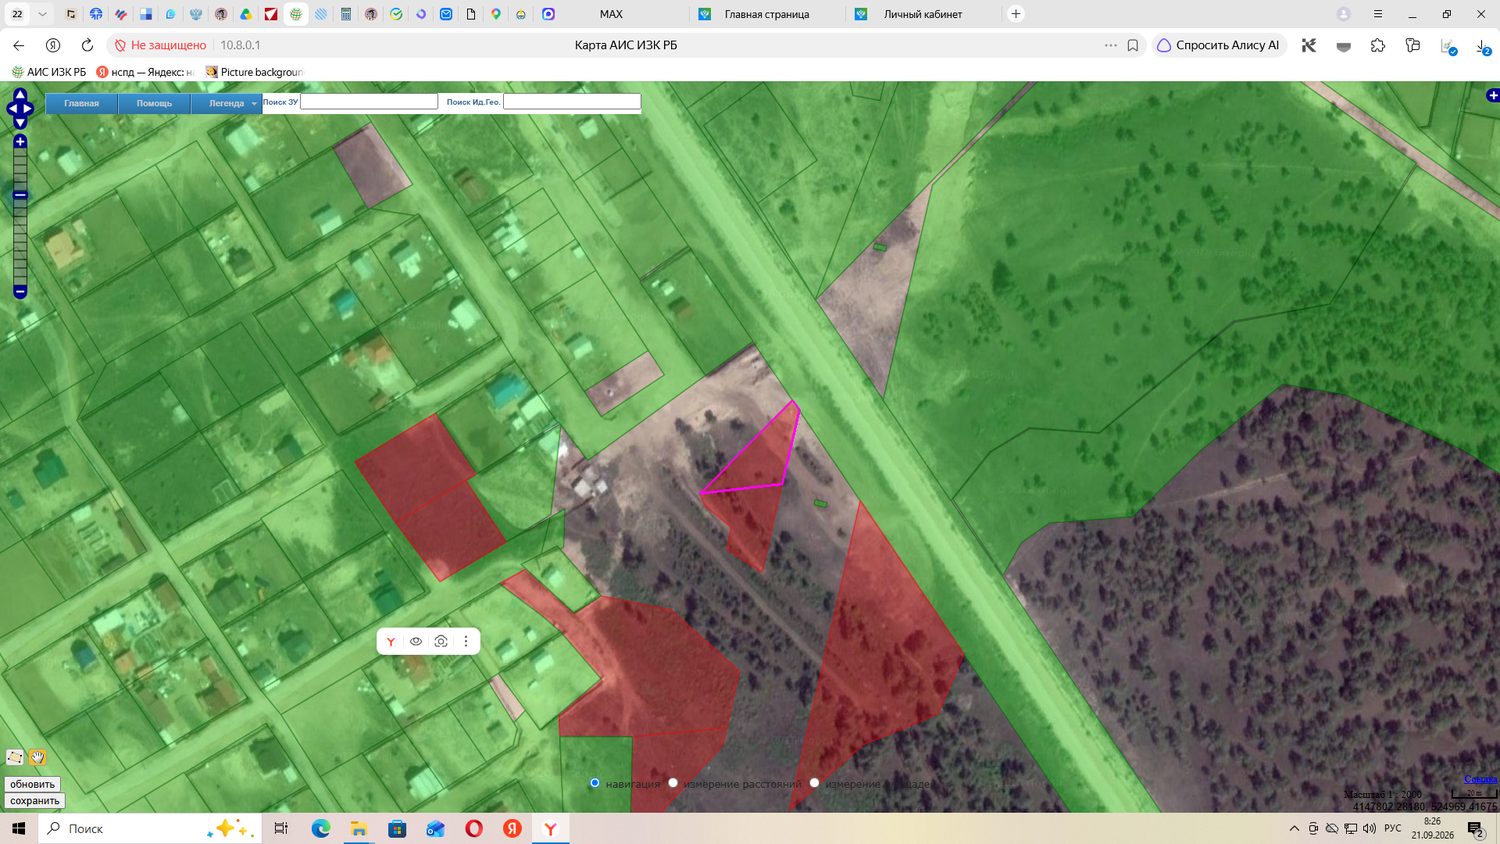Zoom in the map with plus button
This screenshot has height=844, width=1500.
[x=20, y=142]
